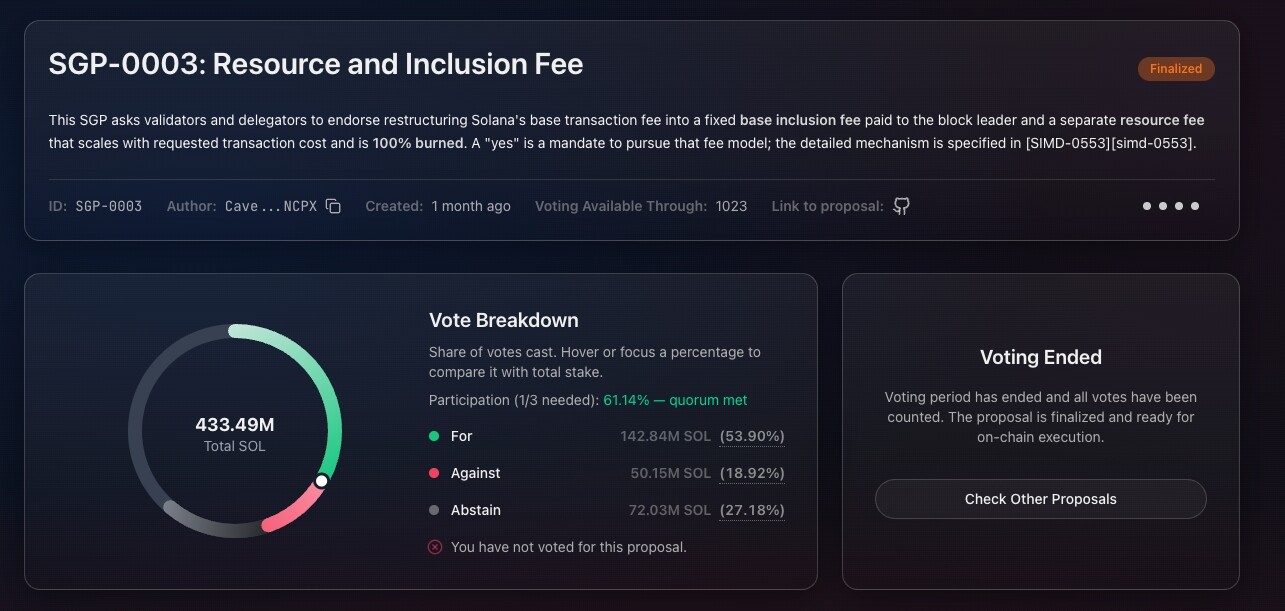Click the red X not-voted icon

[435, 547]
